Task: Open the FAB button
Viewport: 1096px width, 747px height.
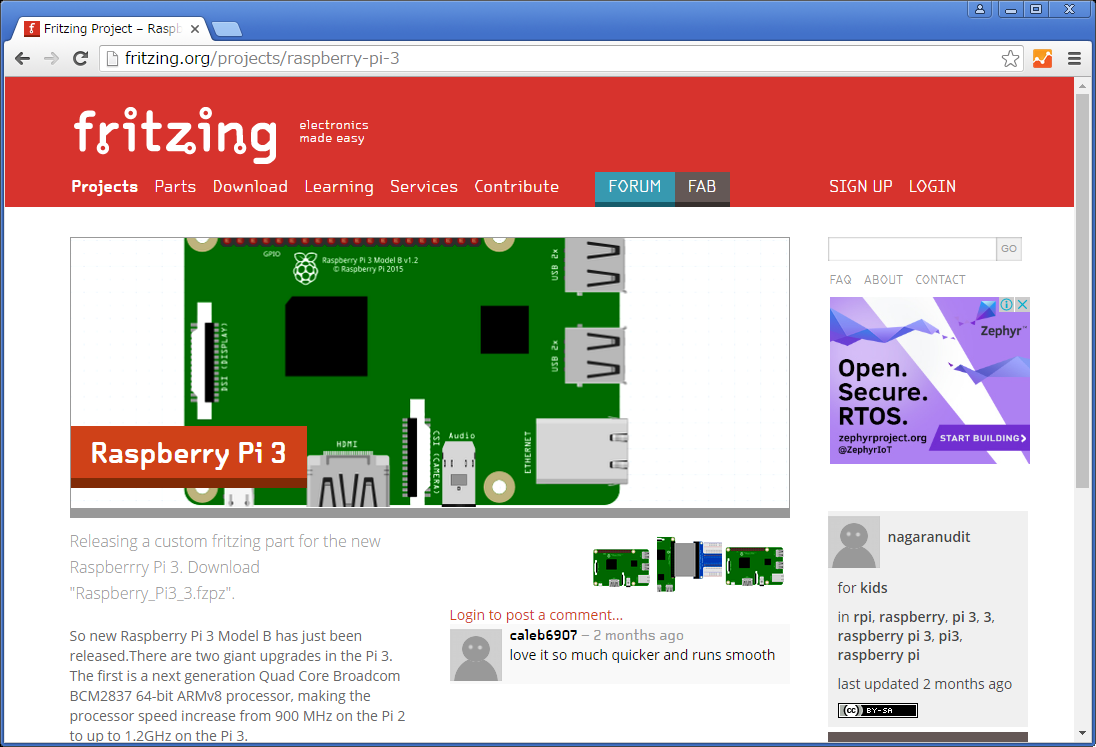Action: [x=702, y=188]
